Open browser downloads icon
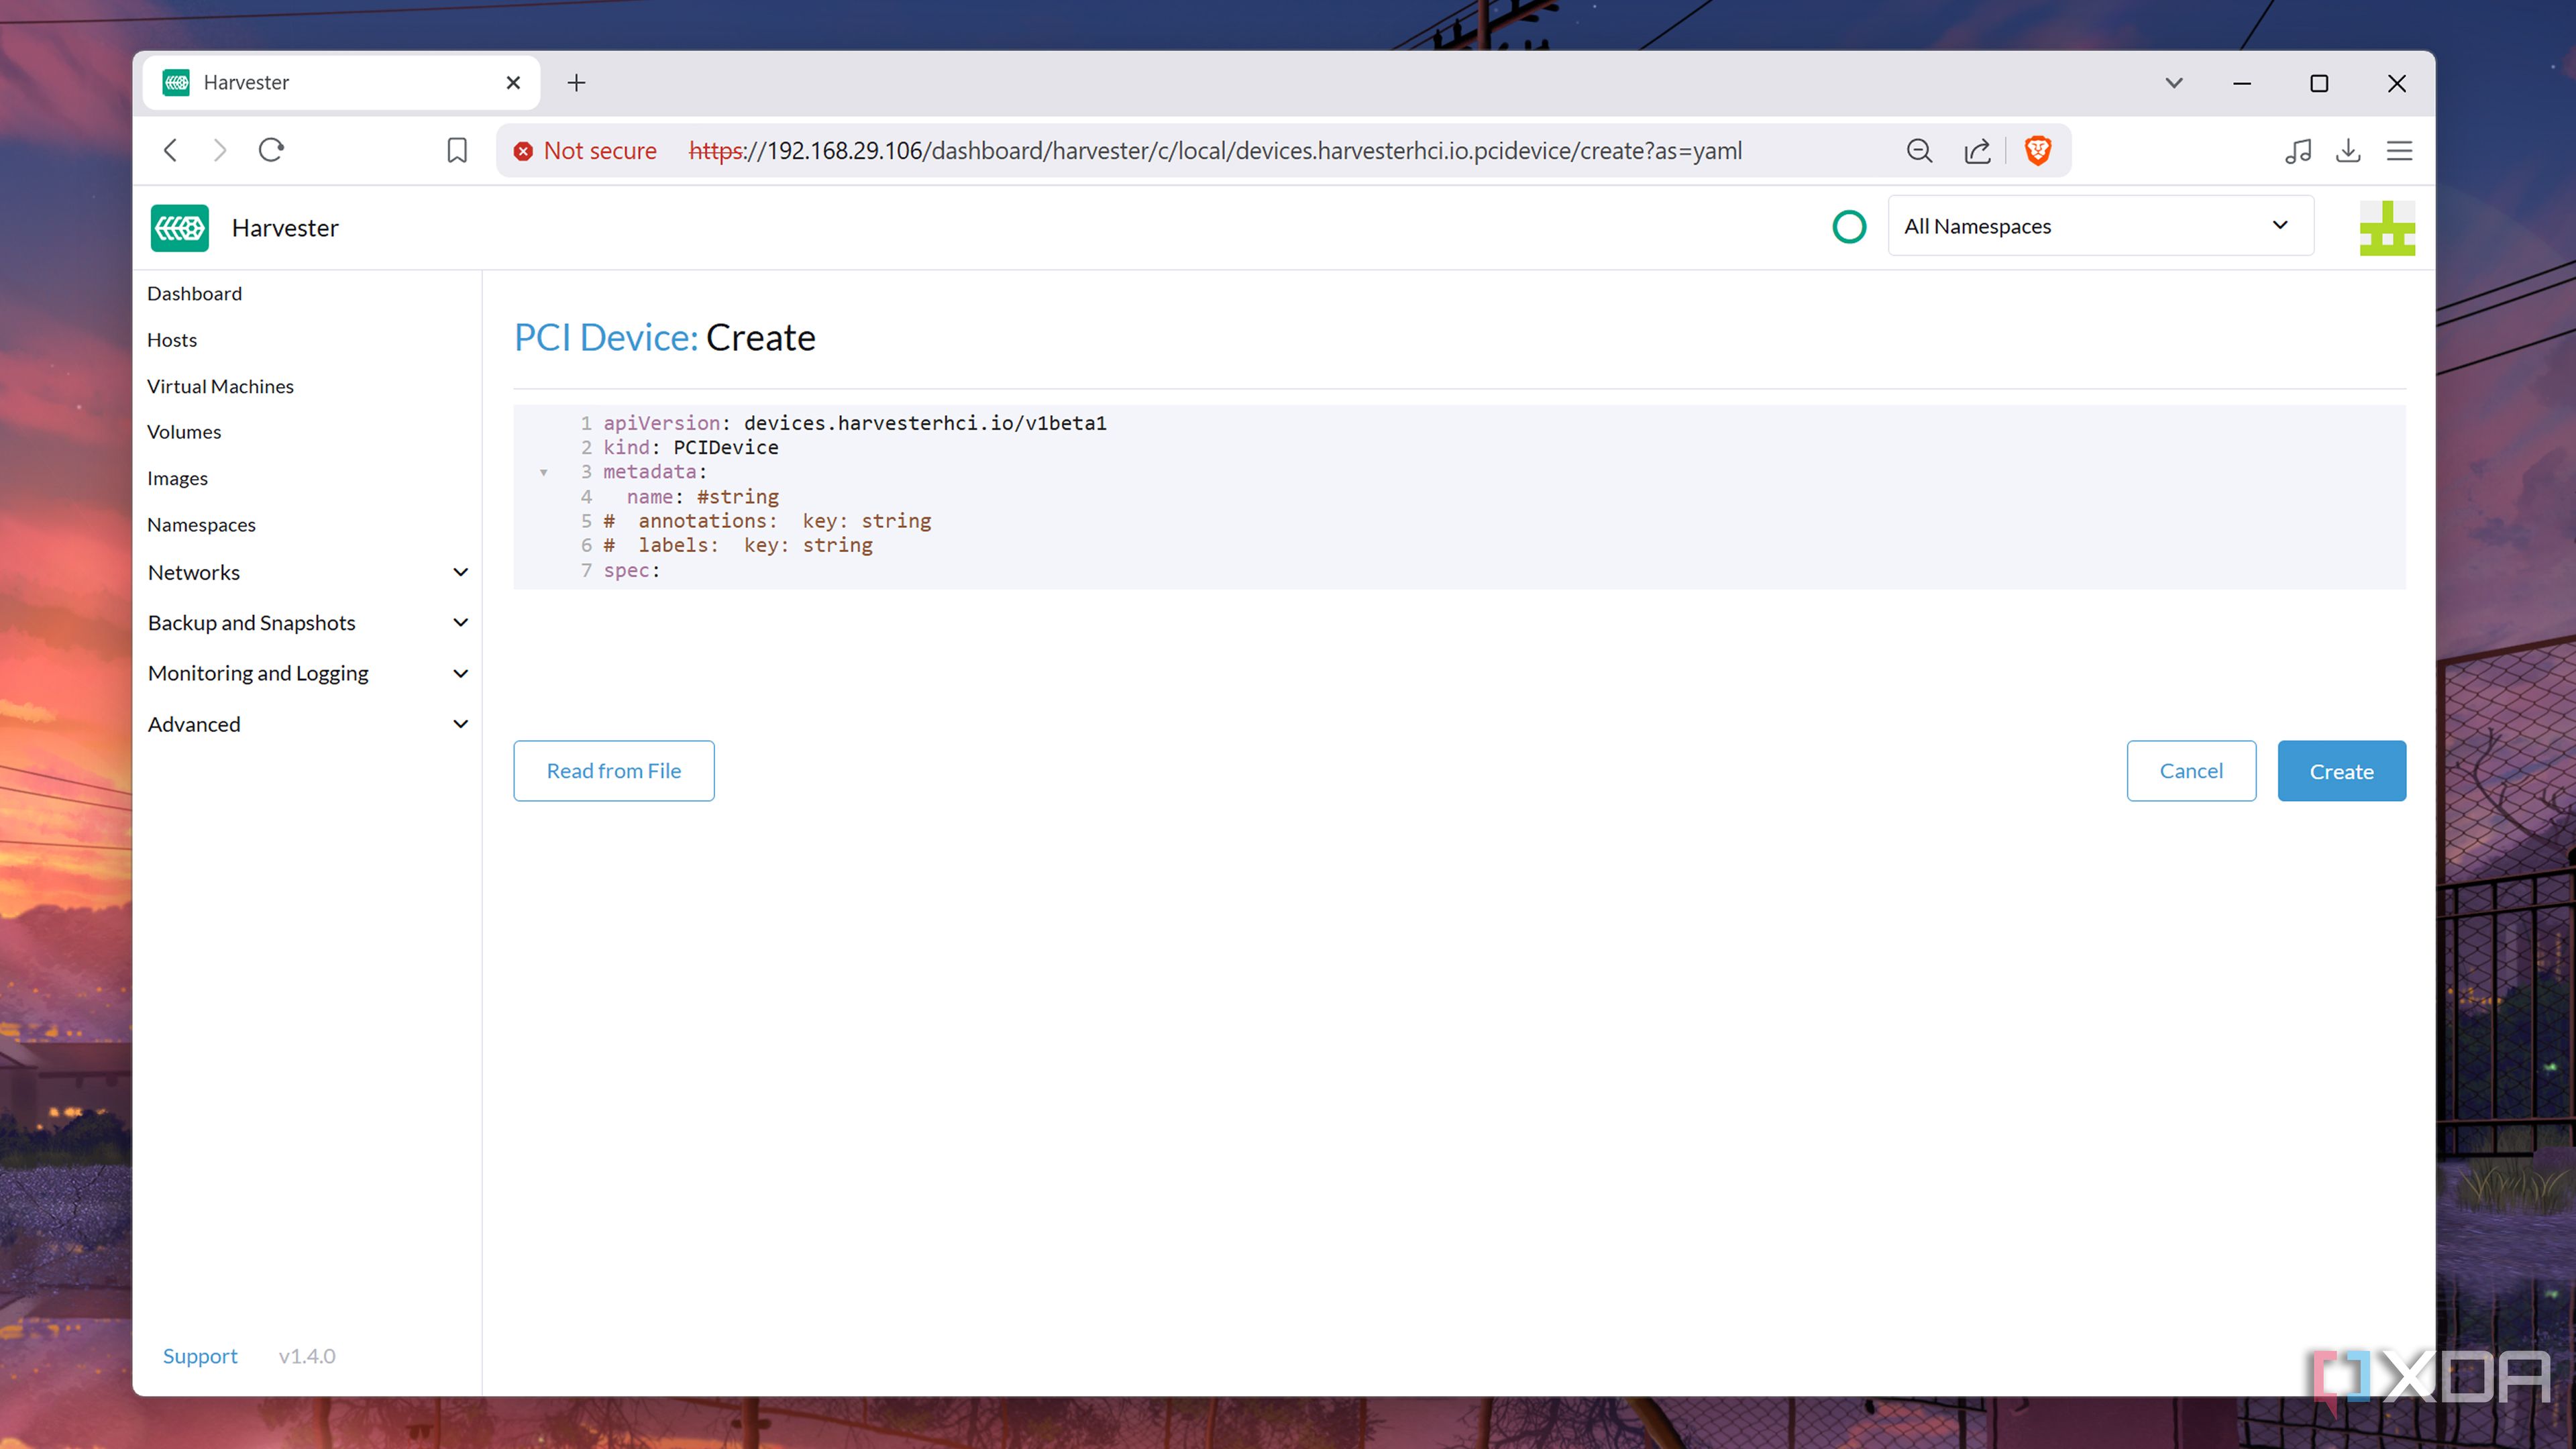Viewport: 2576px width, 1449px height. click(2348, 151)
